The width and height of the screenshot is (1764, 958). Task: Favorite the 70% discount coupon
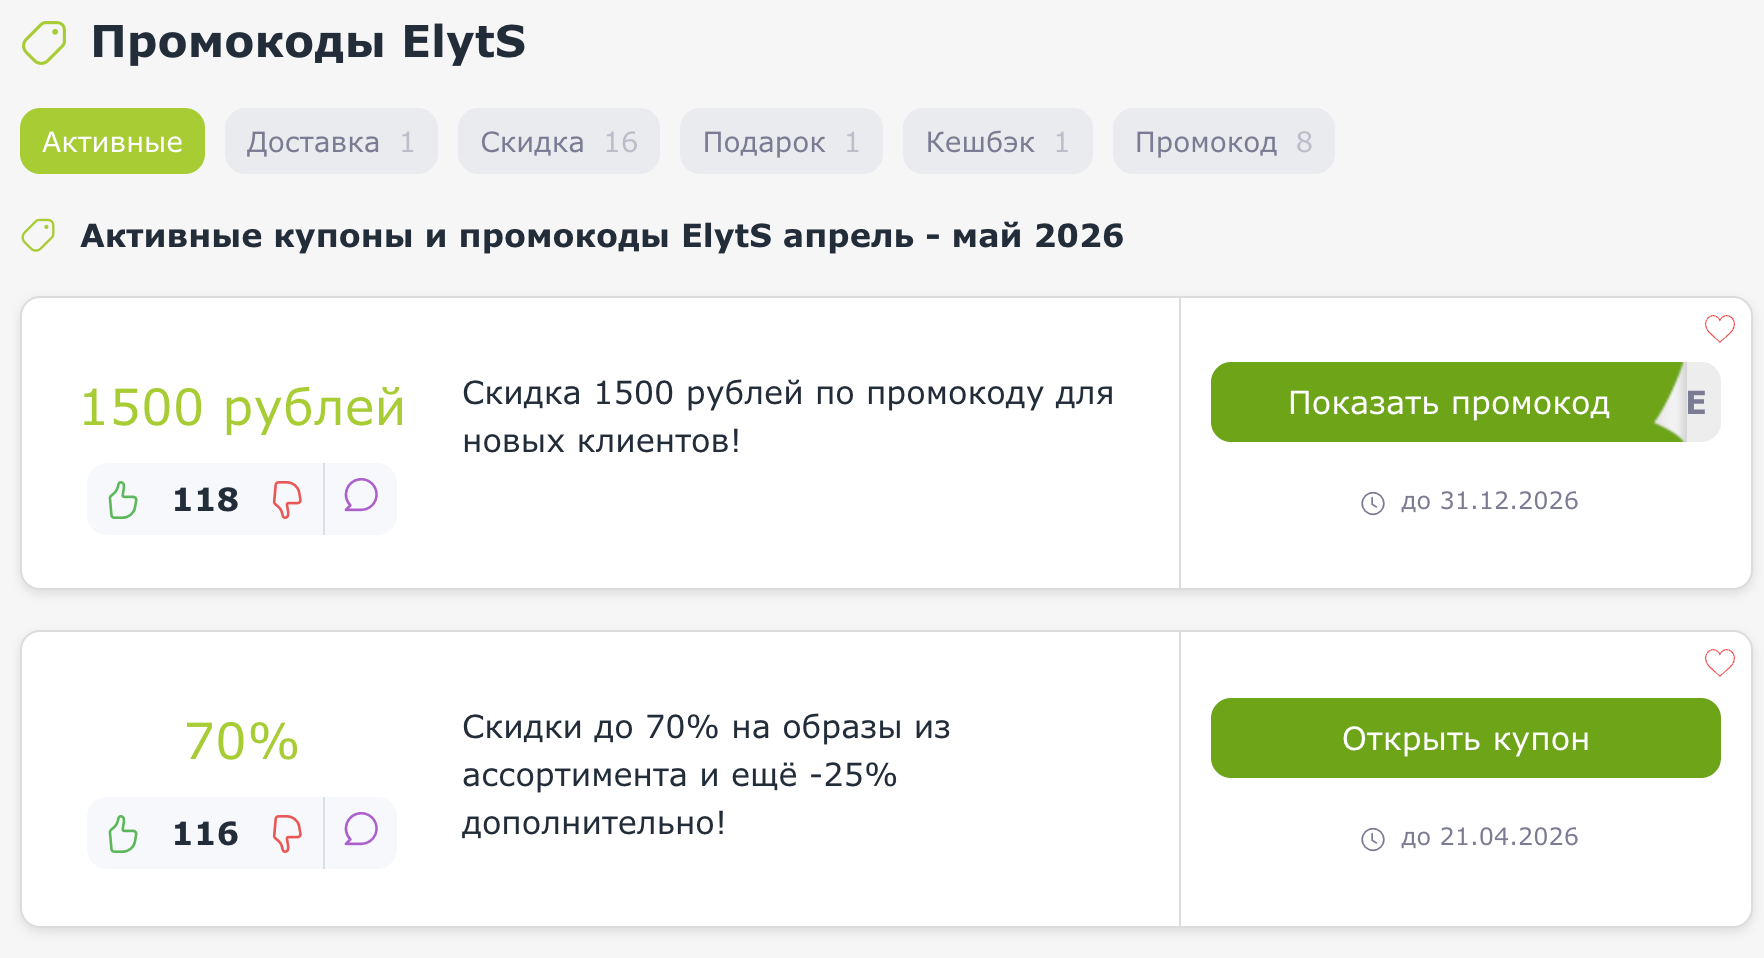click(1719, 661)
